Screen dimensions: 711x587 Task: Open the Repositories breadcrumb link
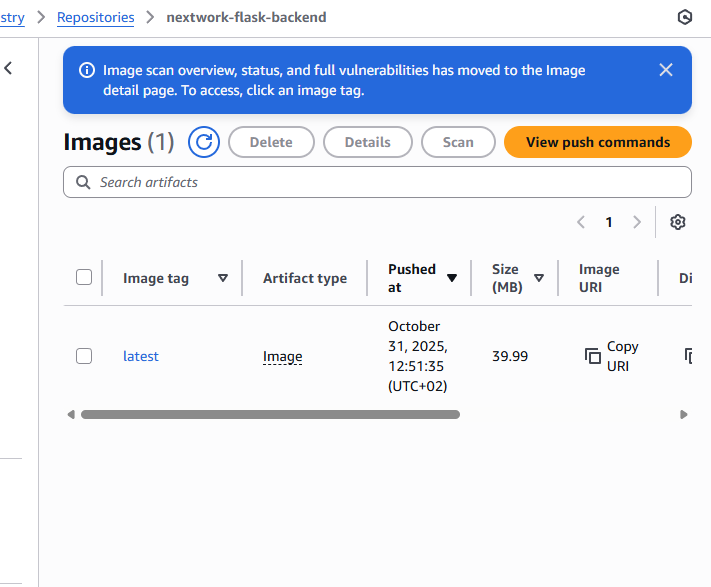[95, 17]
